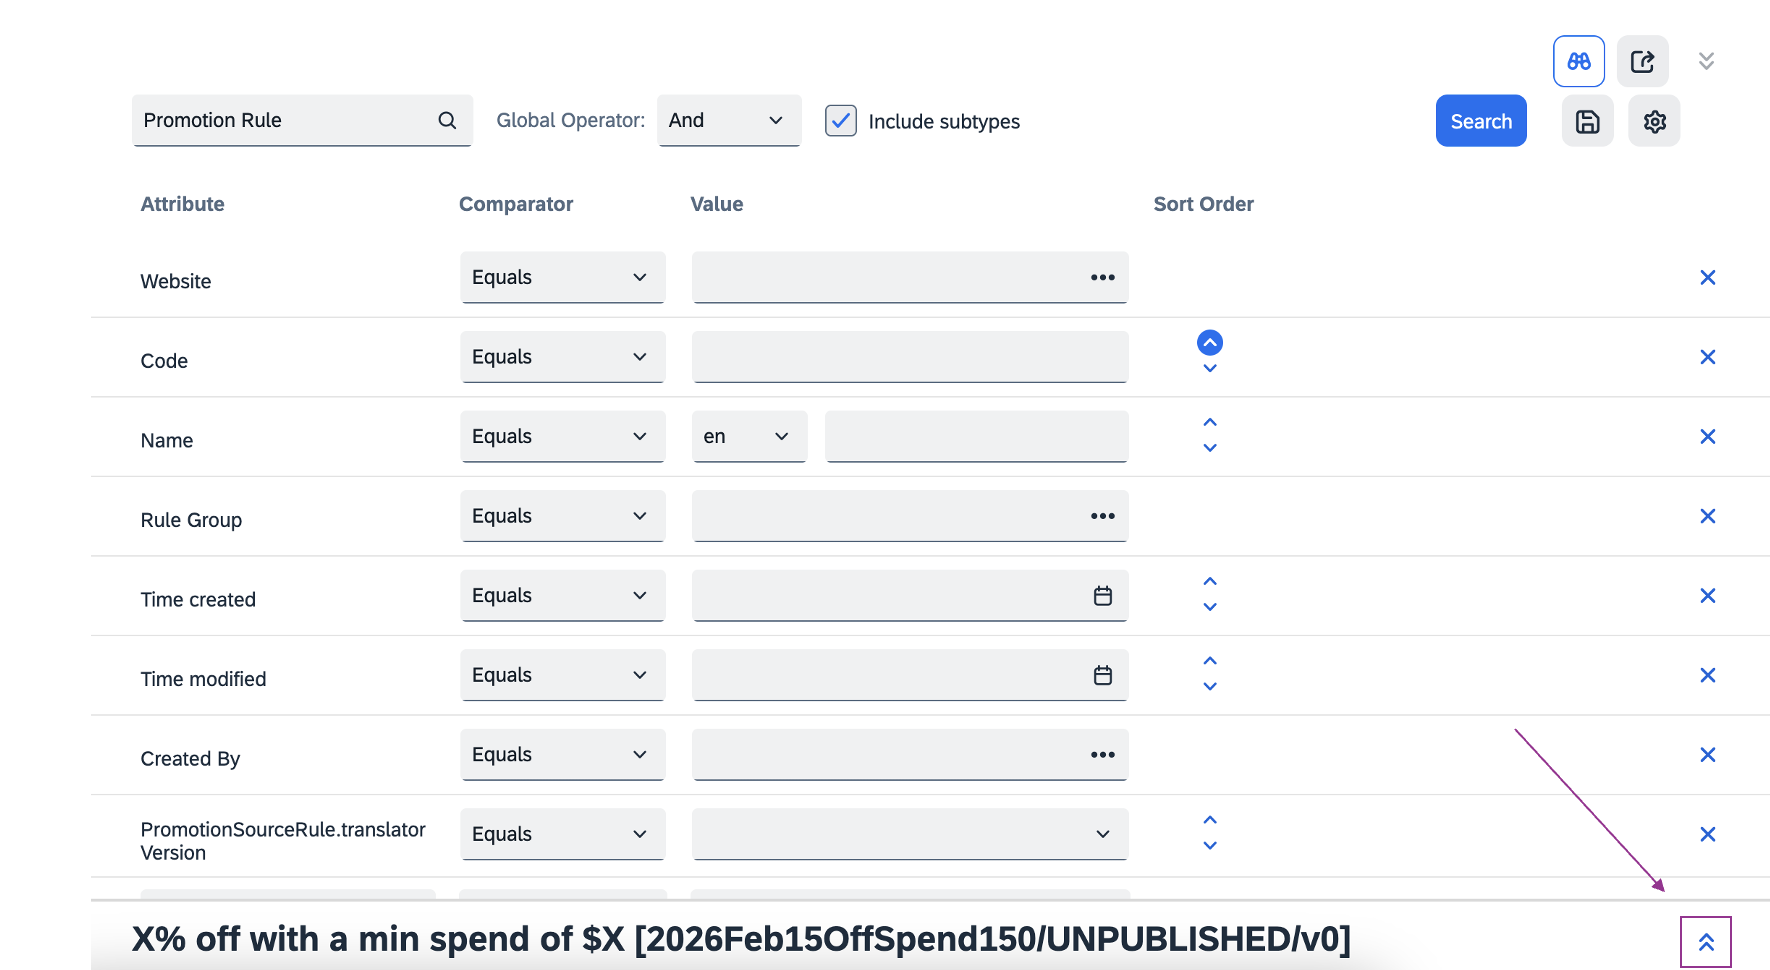
Task: Expand the Website comparator Equals dropdown
Action: point(562,278)
